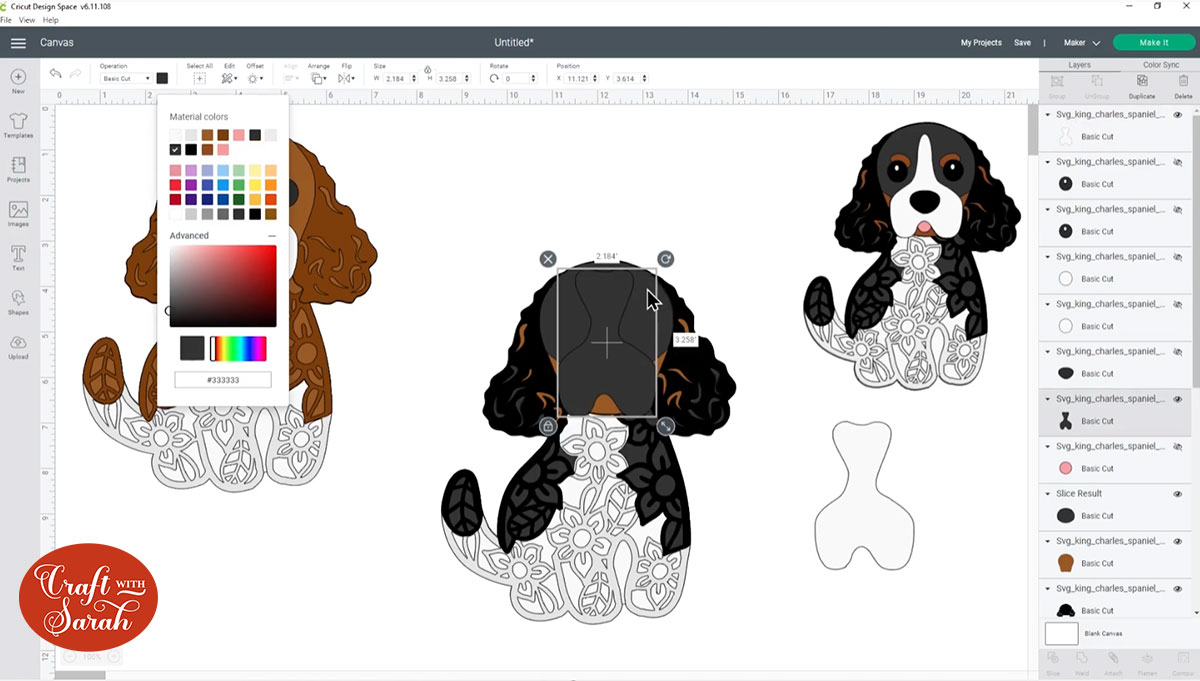Collapse the Advanced color section
Viewport: 1200px width, 681px height.
point(271,236)
